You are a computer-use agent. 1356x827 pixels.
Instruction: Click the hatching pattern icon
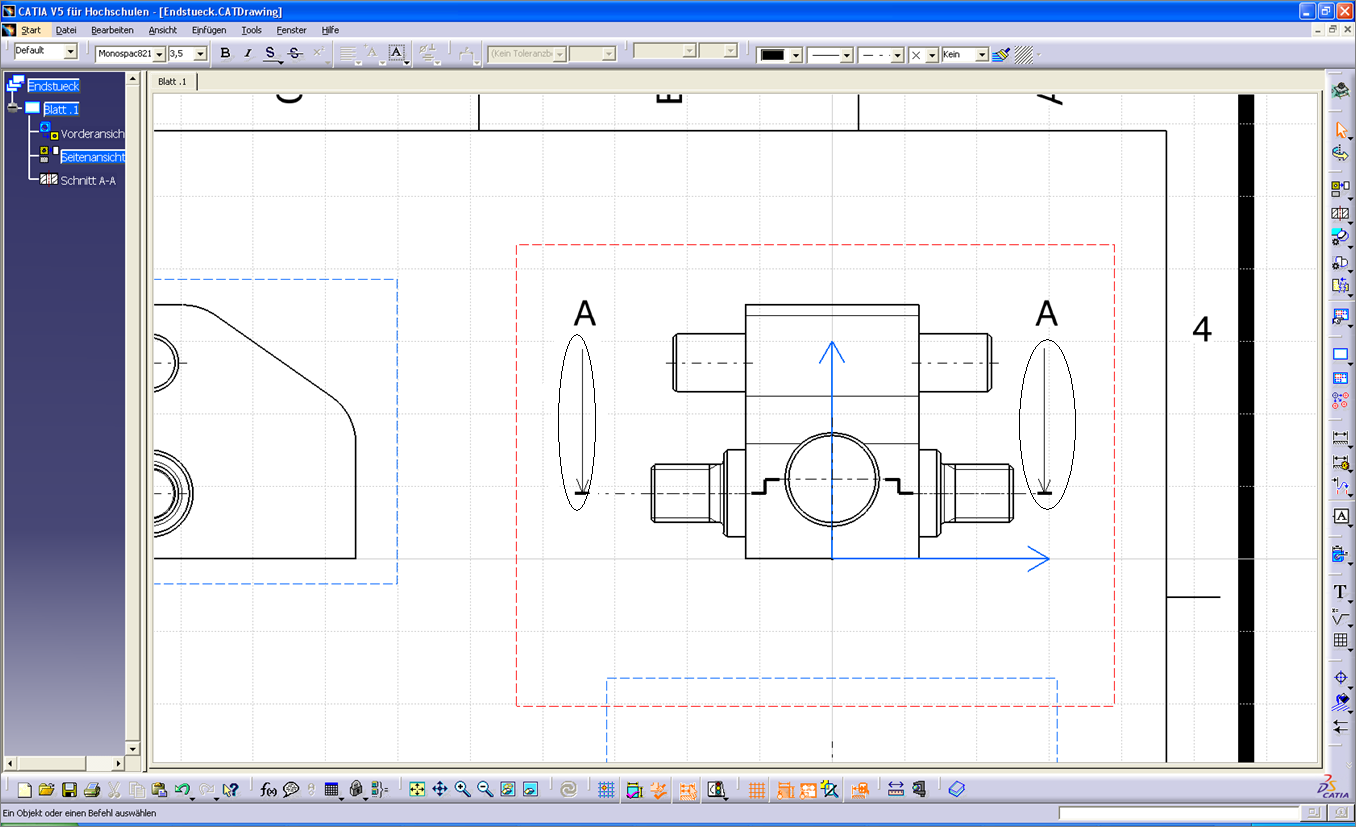pos(1023,54)
